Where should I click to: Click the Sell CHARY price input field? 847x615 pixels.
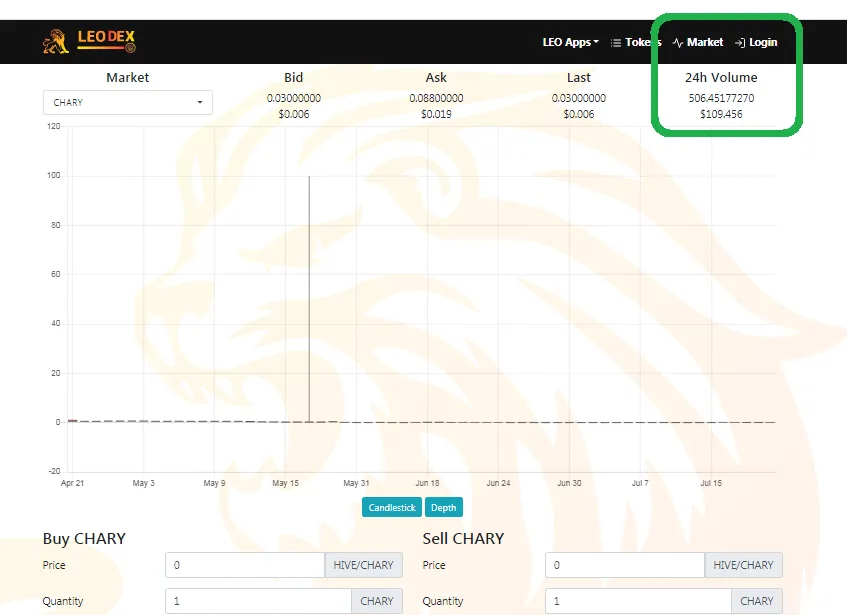[625, 565]
